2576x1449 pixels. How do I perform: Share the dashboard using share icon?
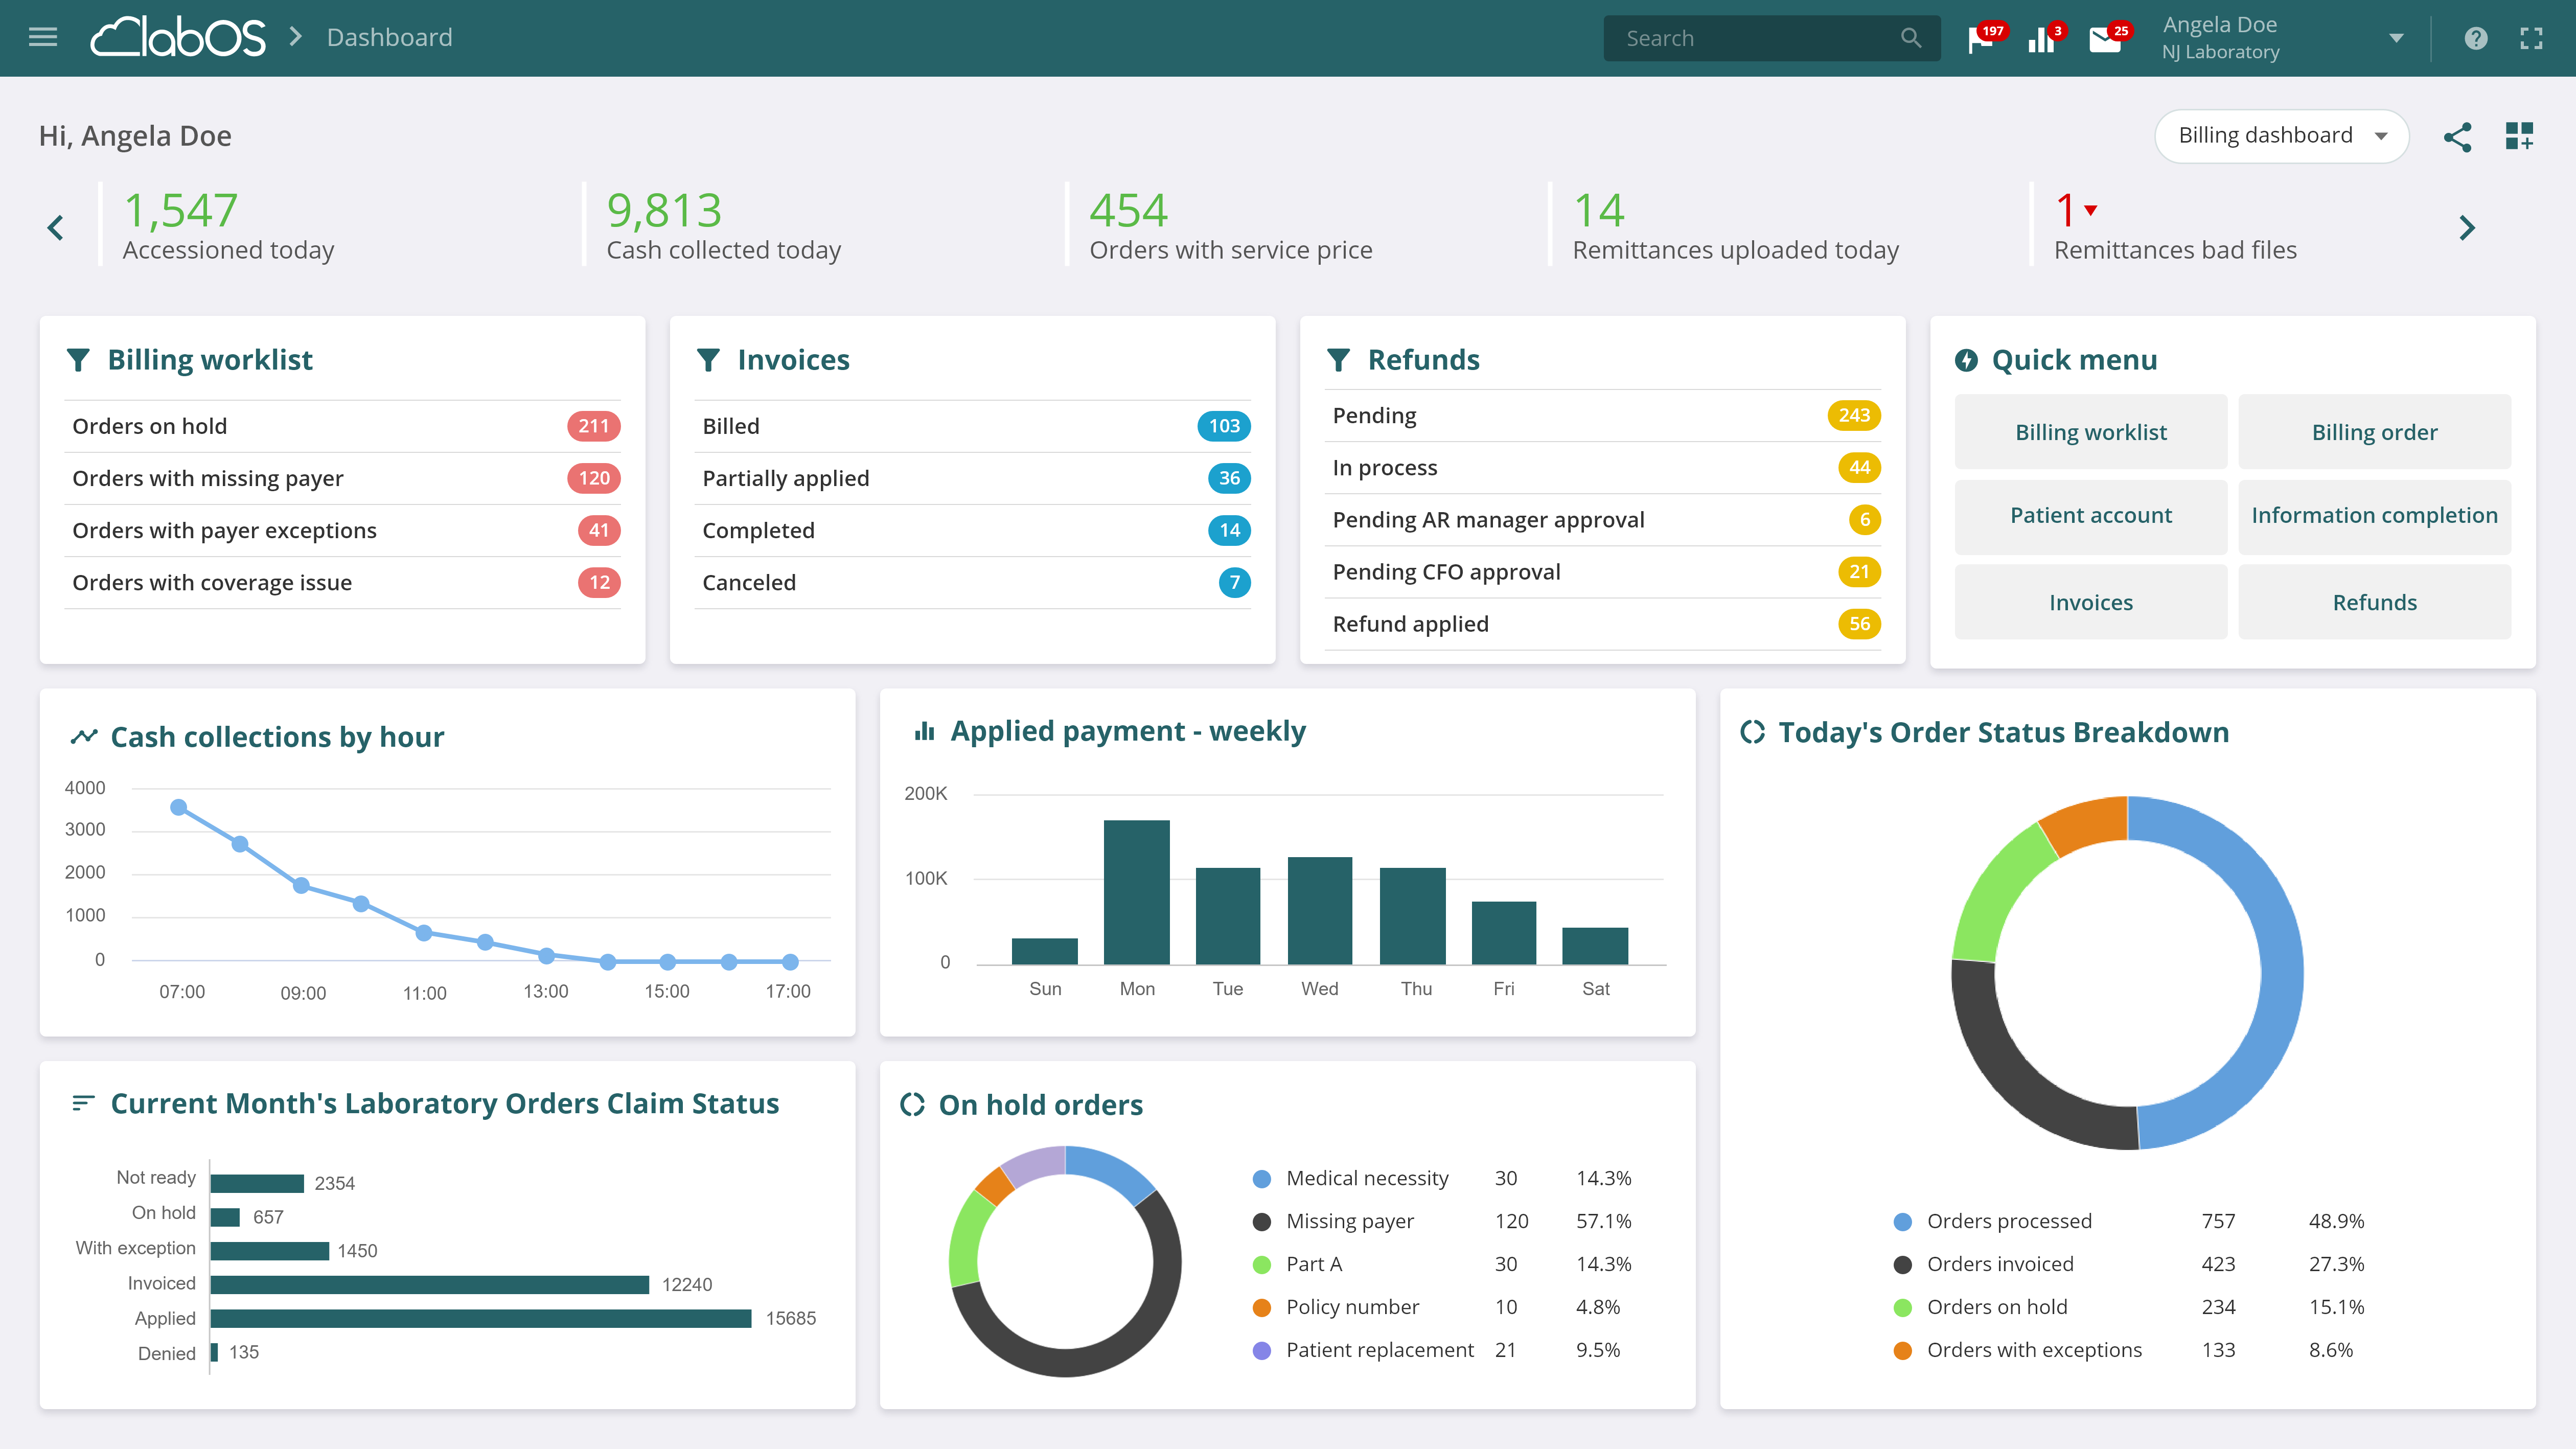click(x=2457, y=136)
